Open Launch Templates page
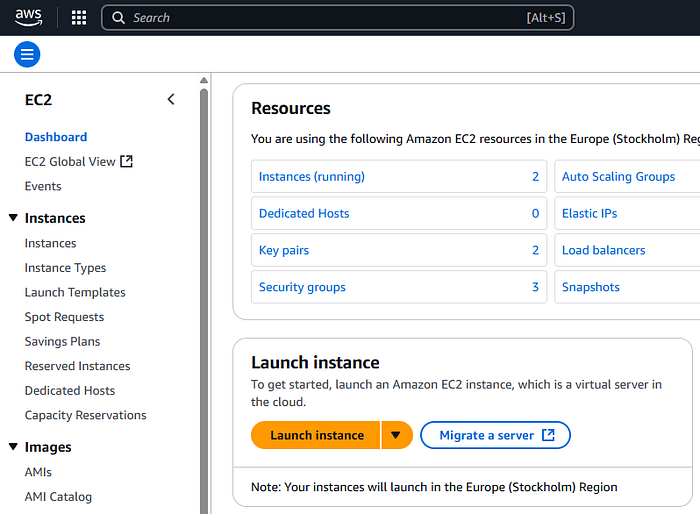Viewport: 700px width, 514px height. [75, 293]
